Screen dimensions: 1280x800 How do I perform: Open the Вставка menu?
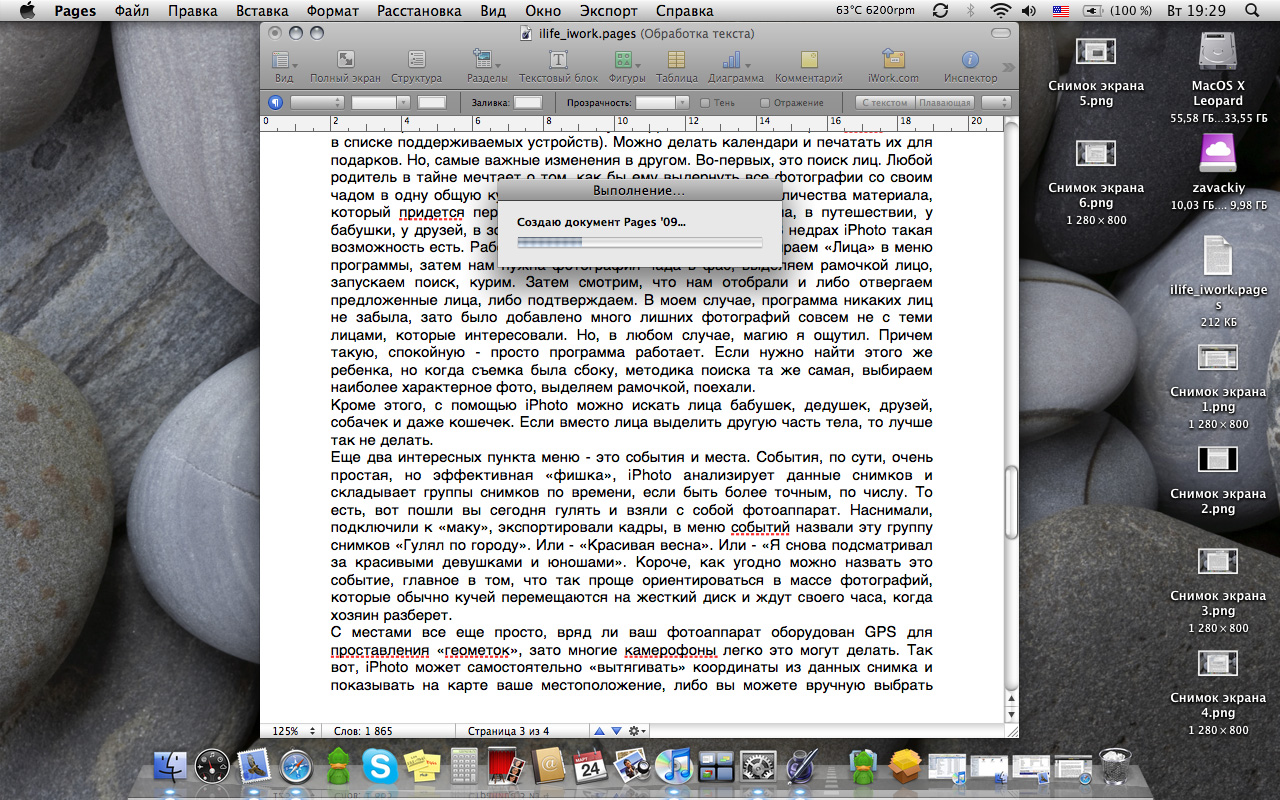pos(262,11)
